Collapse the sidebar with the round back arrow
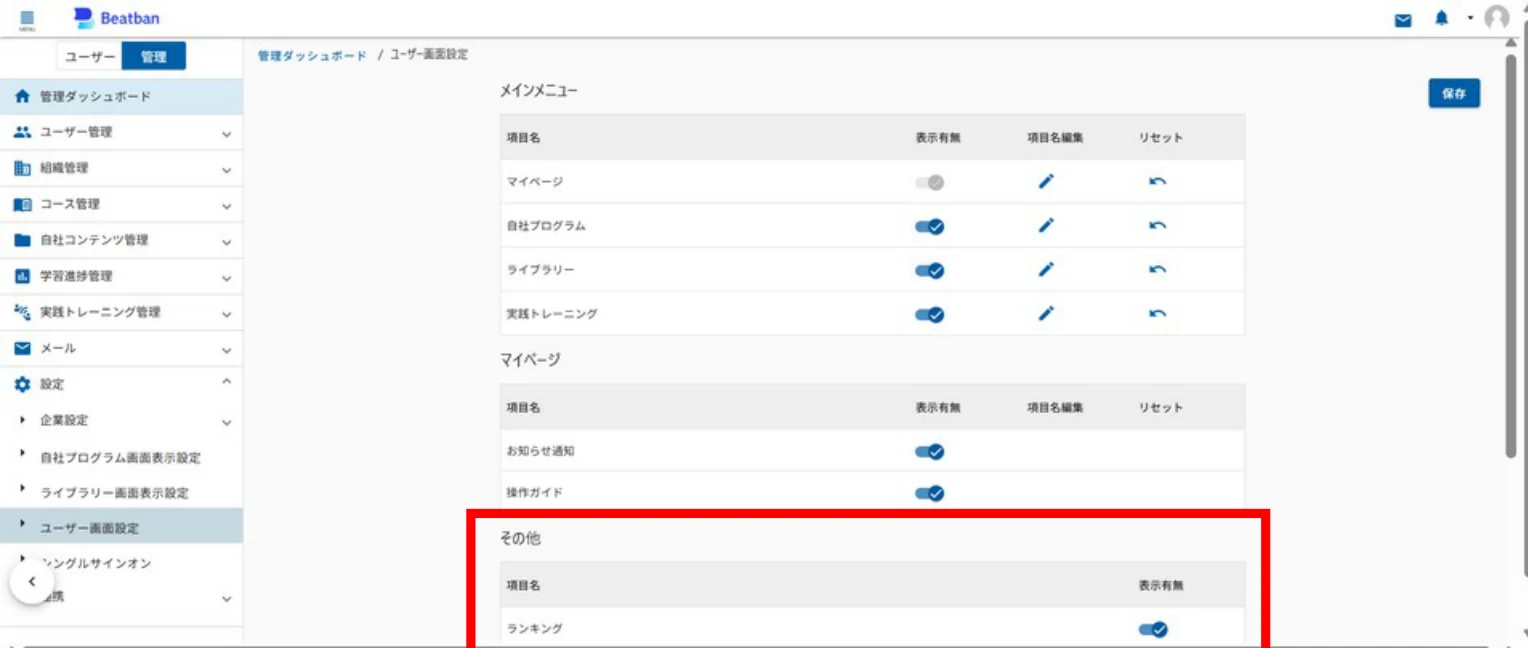 tap(32, 581)
